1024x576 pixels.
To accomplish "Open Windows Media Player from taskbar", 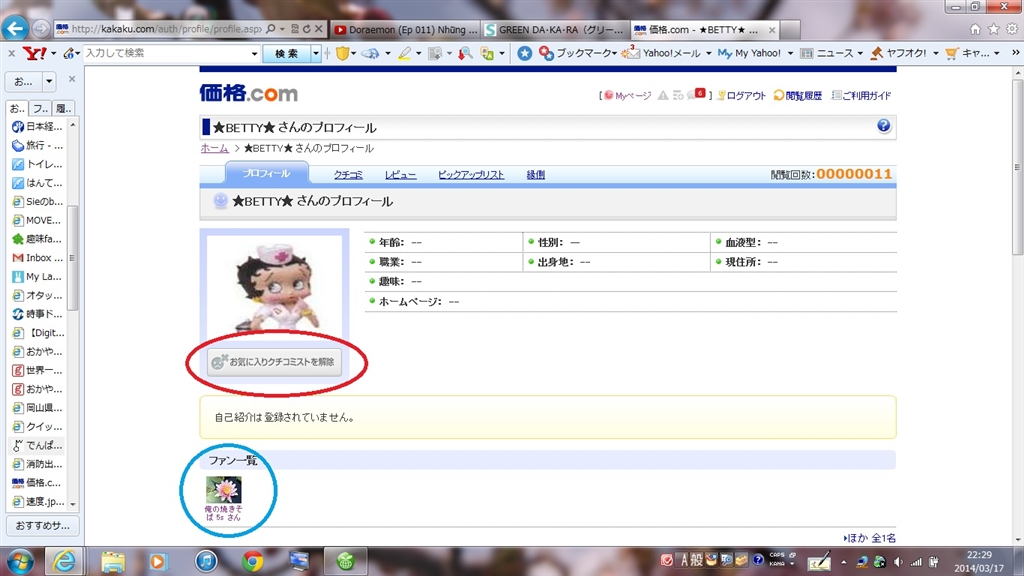I will [157, 560].
